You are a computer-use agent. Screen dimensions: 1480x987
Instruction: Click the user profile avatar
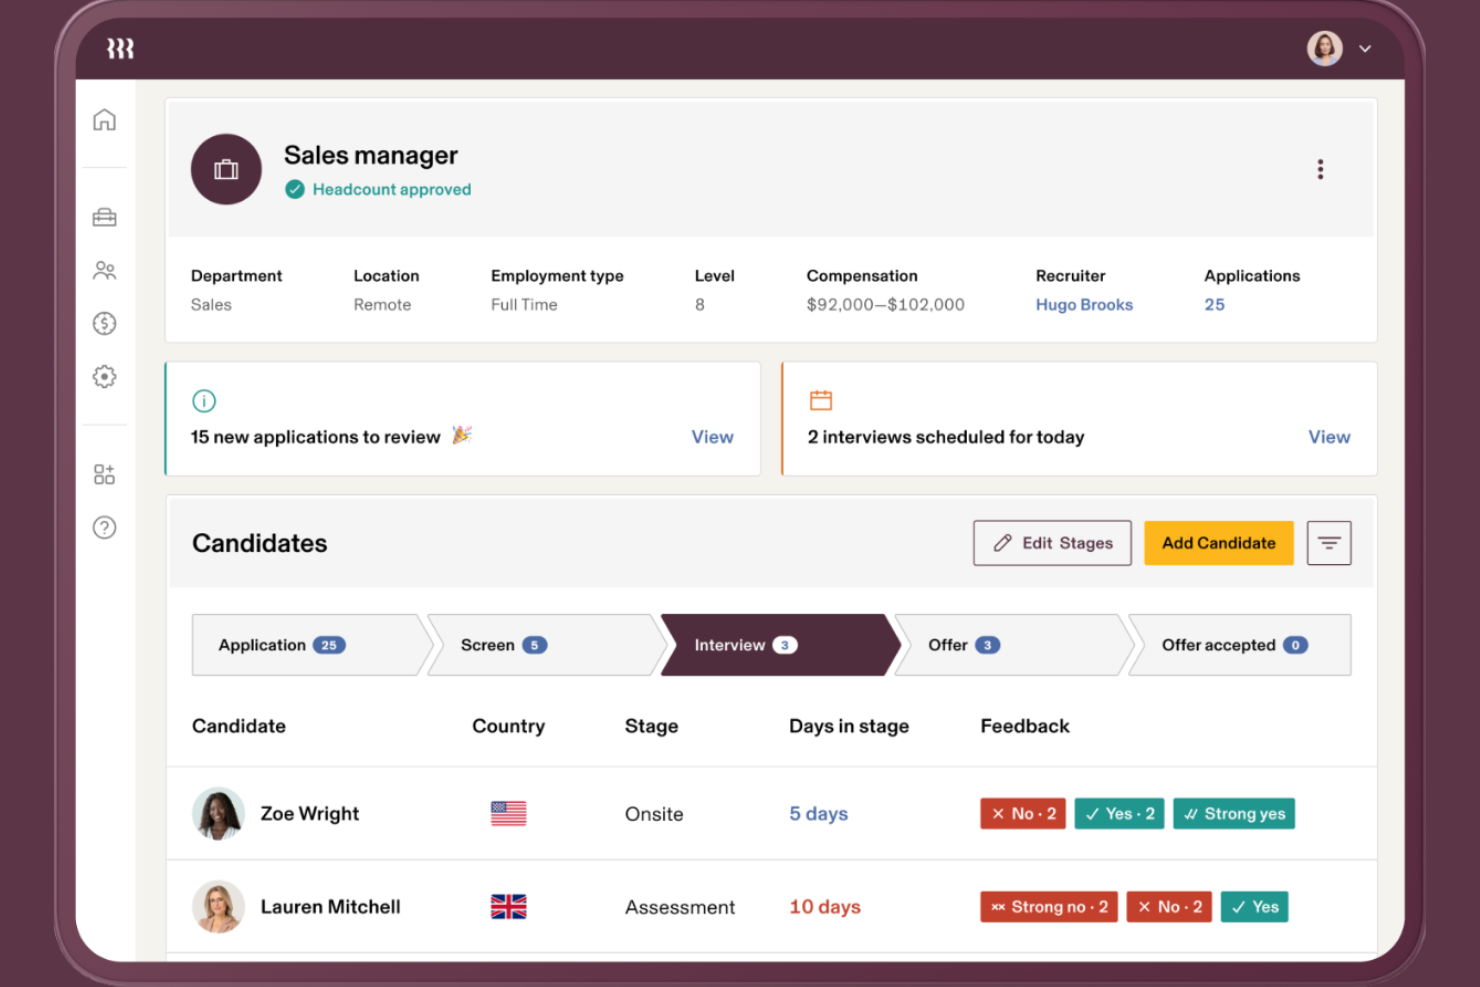[x=1325, y=48]
